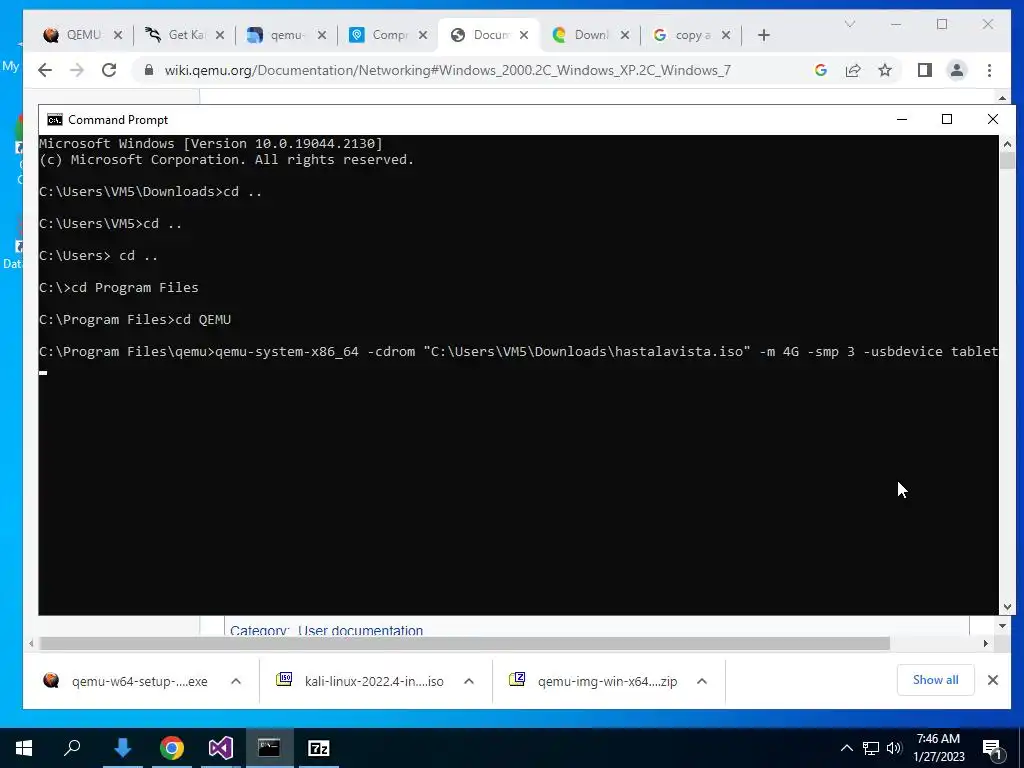Click the browser horizontal scrollbar

465,643
